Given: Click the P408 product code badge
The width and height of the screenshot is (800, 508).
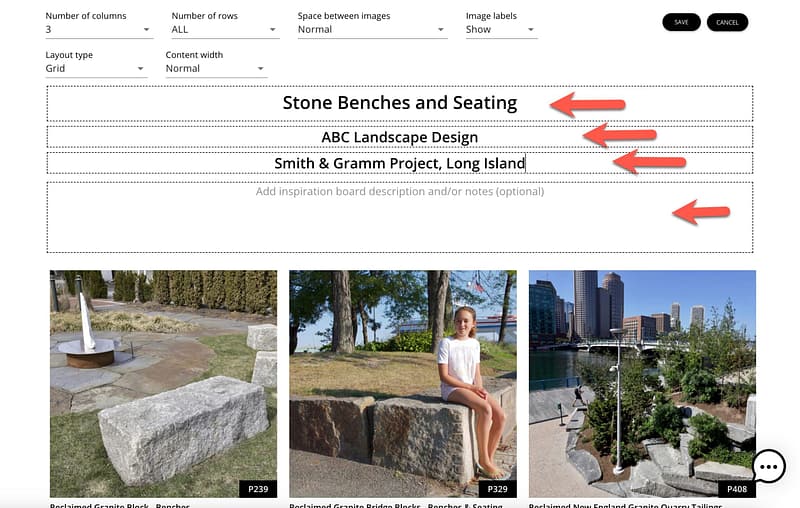Looking at the screenshot, I should tap(736, 489).
